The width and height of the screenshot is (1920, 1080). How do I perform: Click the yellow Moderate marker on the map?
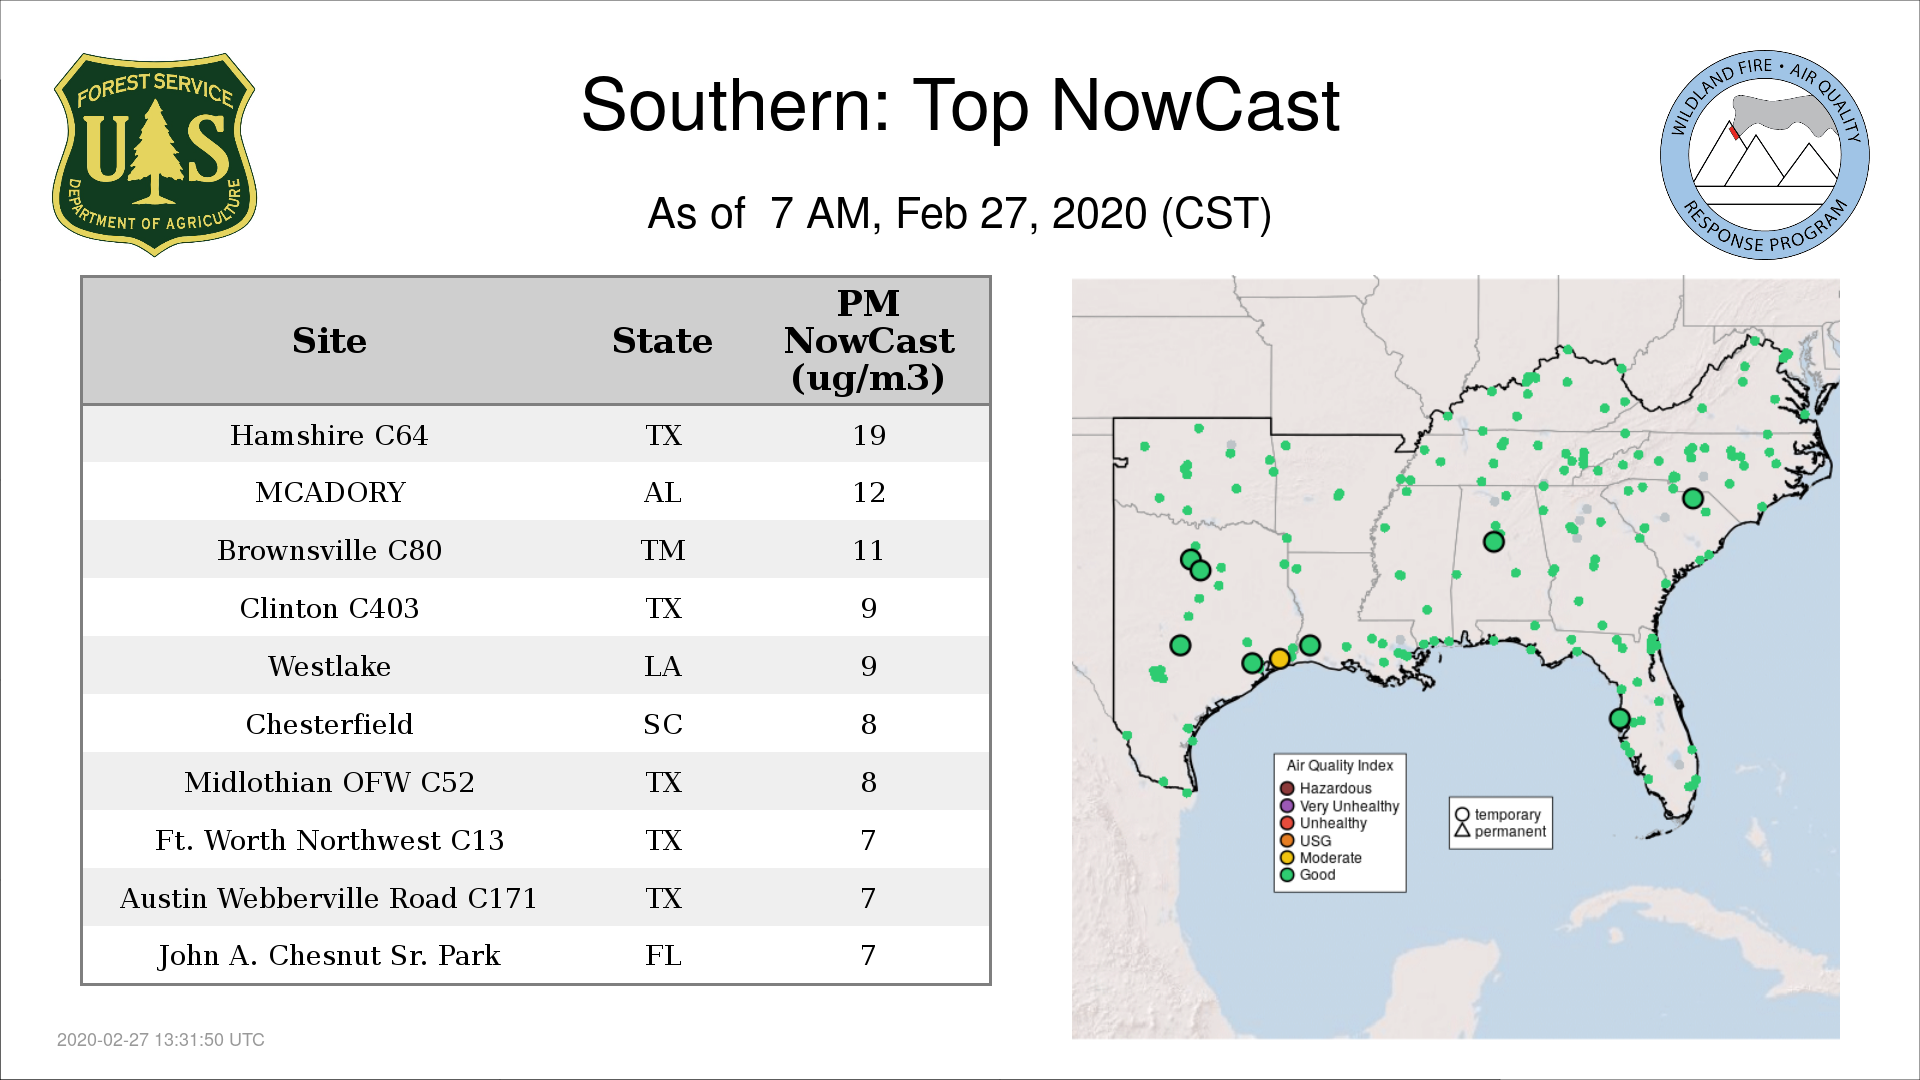[x=1279, y=658]
